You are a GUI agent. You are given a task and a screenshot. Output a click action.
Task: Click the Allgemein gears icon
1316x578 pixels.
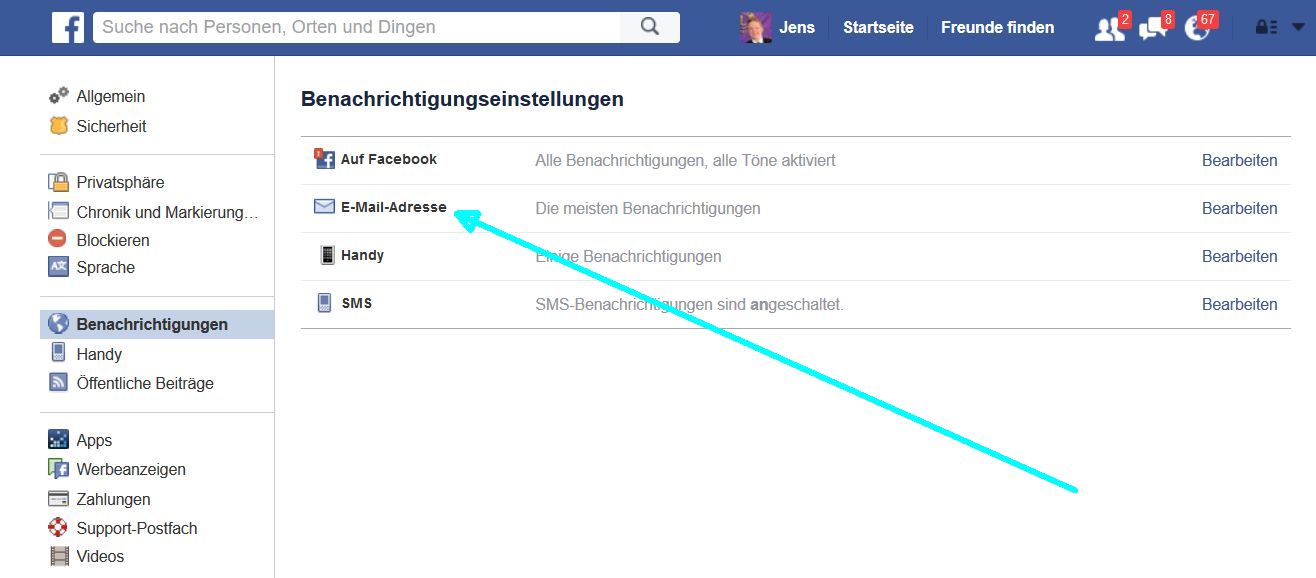tap(59, 96)
